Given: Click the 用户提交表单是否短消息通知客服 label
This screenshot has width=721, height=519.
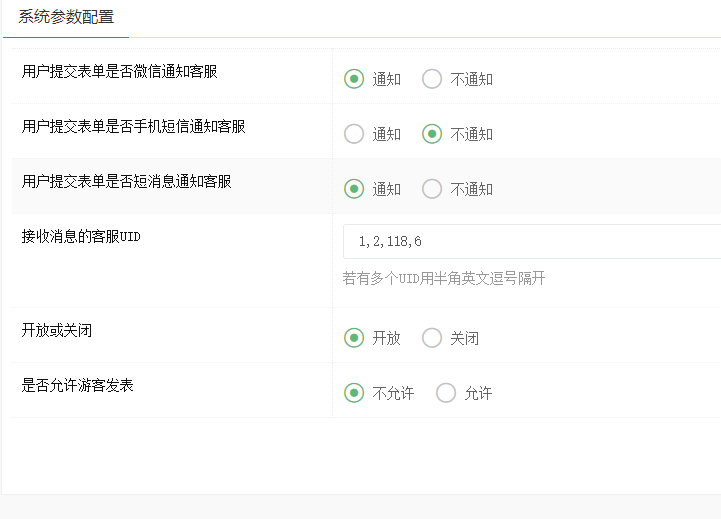Looking at the screenshot, I should pyautogui.click(x=126, y=181).
